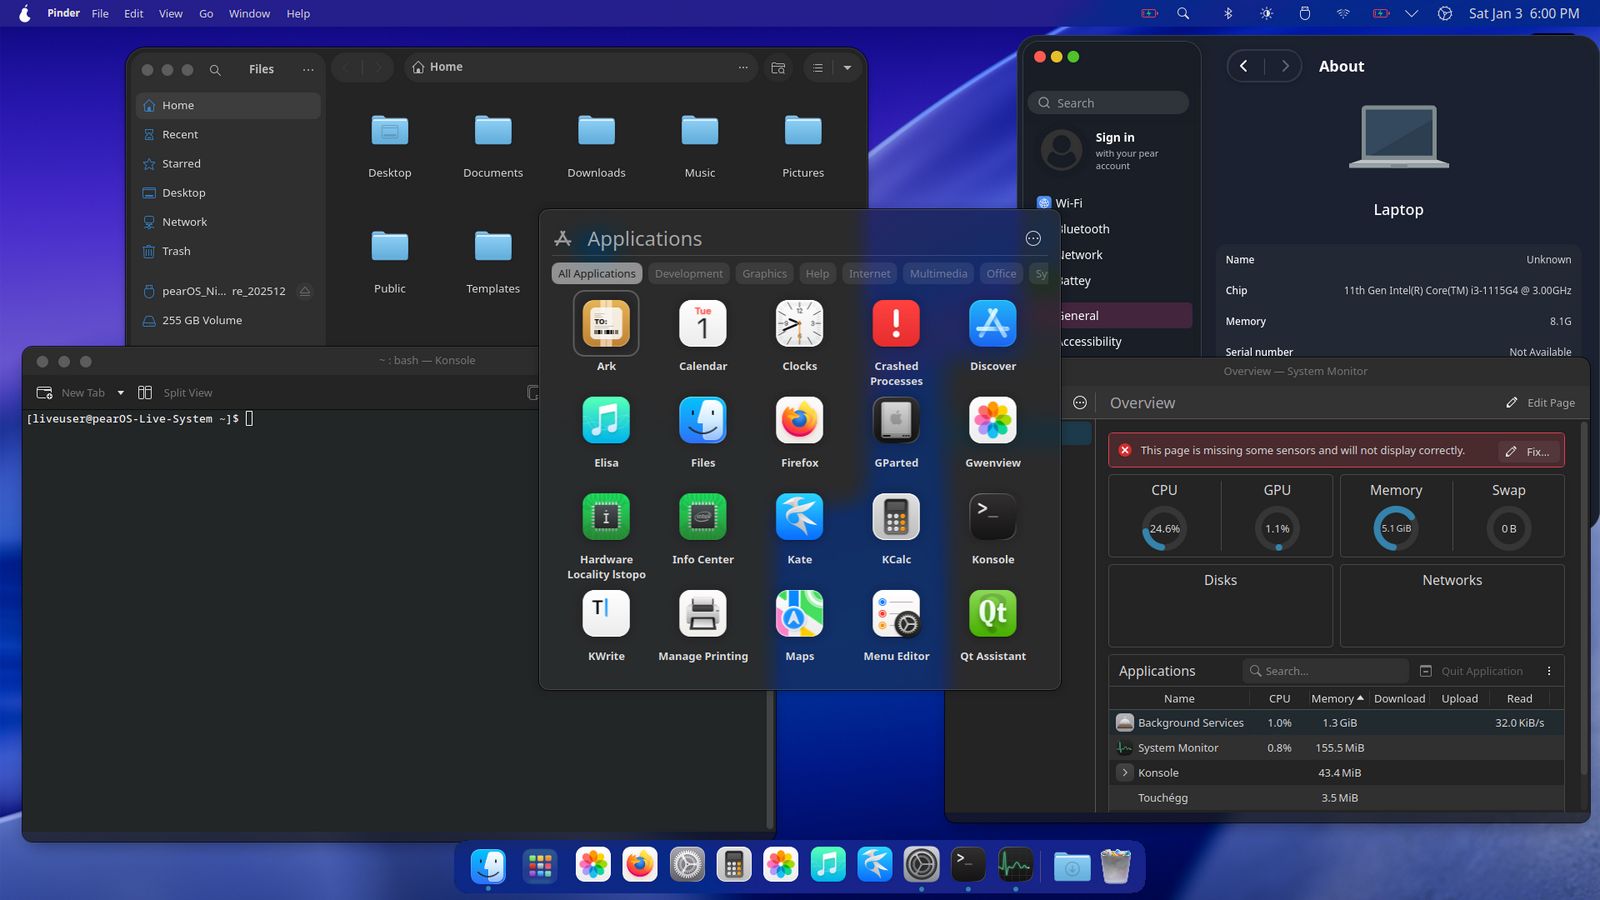Open Firefox from the Applications grid

[x=799, y=421]
